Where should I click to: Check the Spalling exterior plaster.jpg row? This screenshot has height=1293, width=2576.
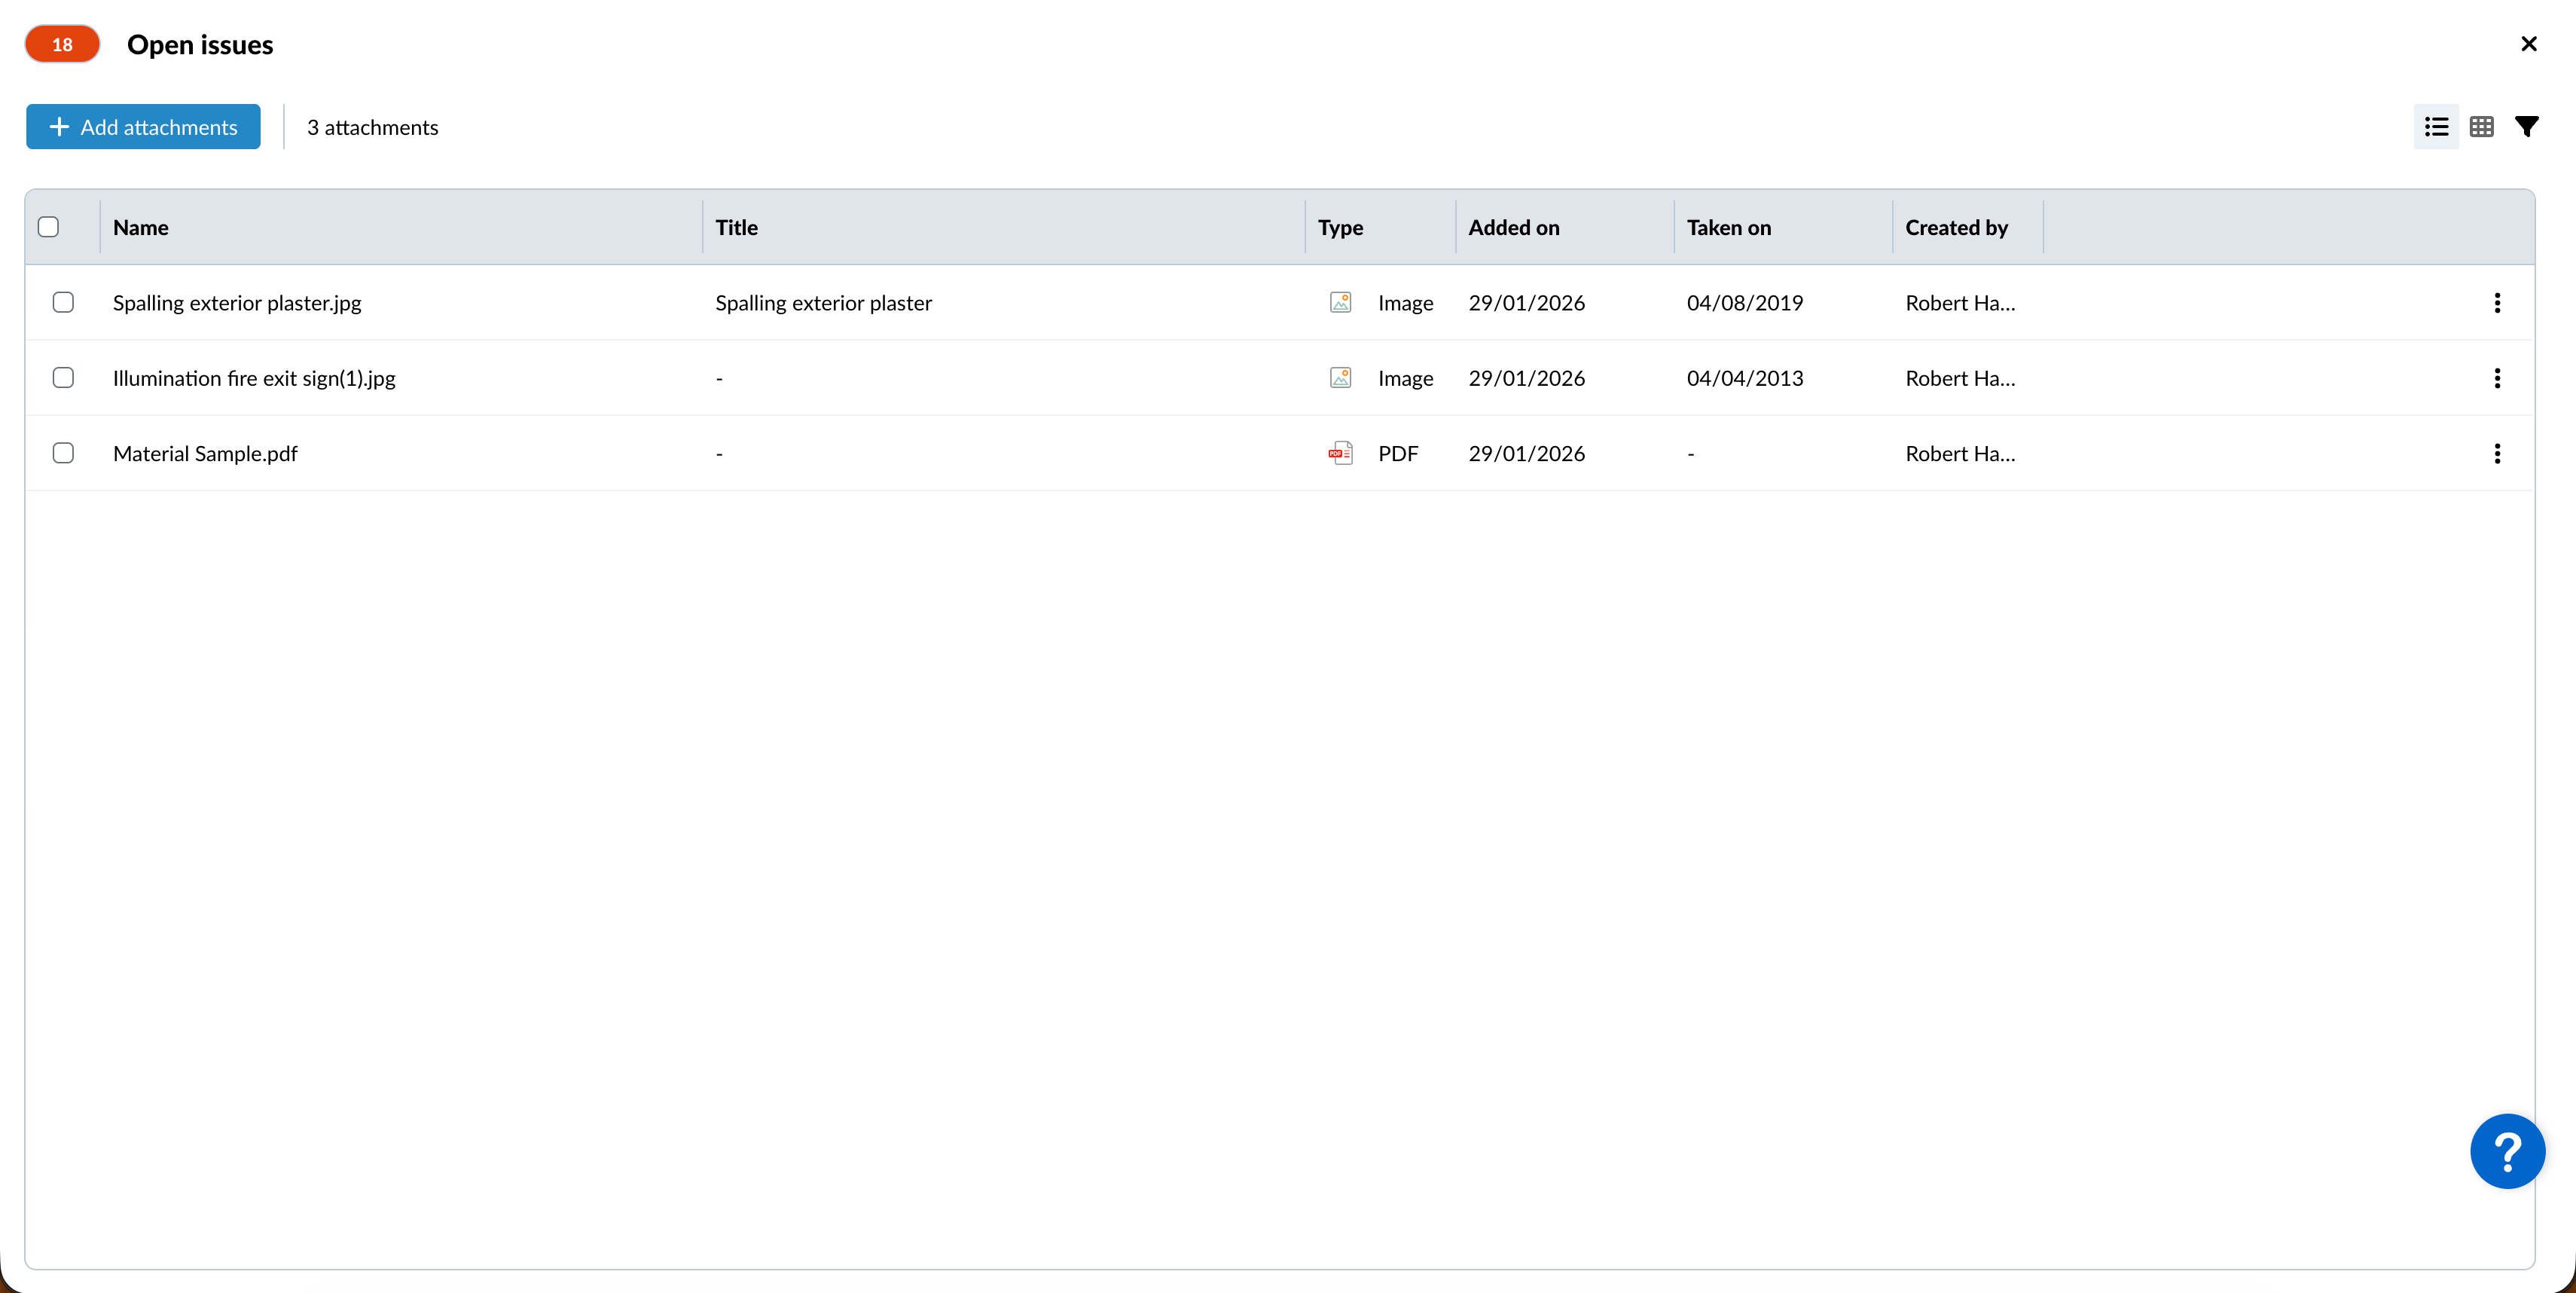click(x=63, y=302)
